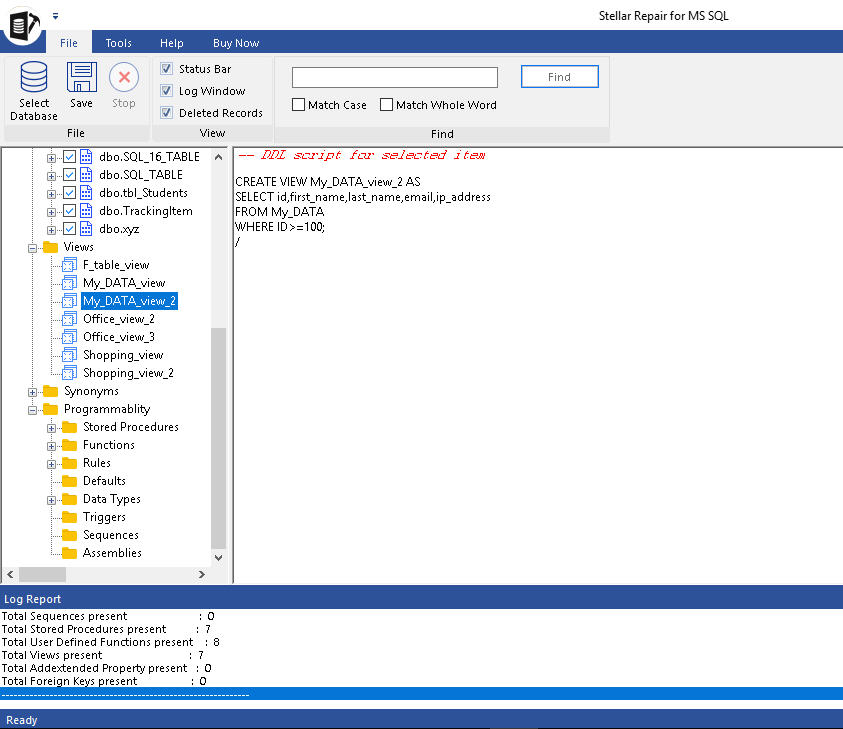Click the Save disk icon
This screenshot has height=729, width=843.
click(81, 78)
